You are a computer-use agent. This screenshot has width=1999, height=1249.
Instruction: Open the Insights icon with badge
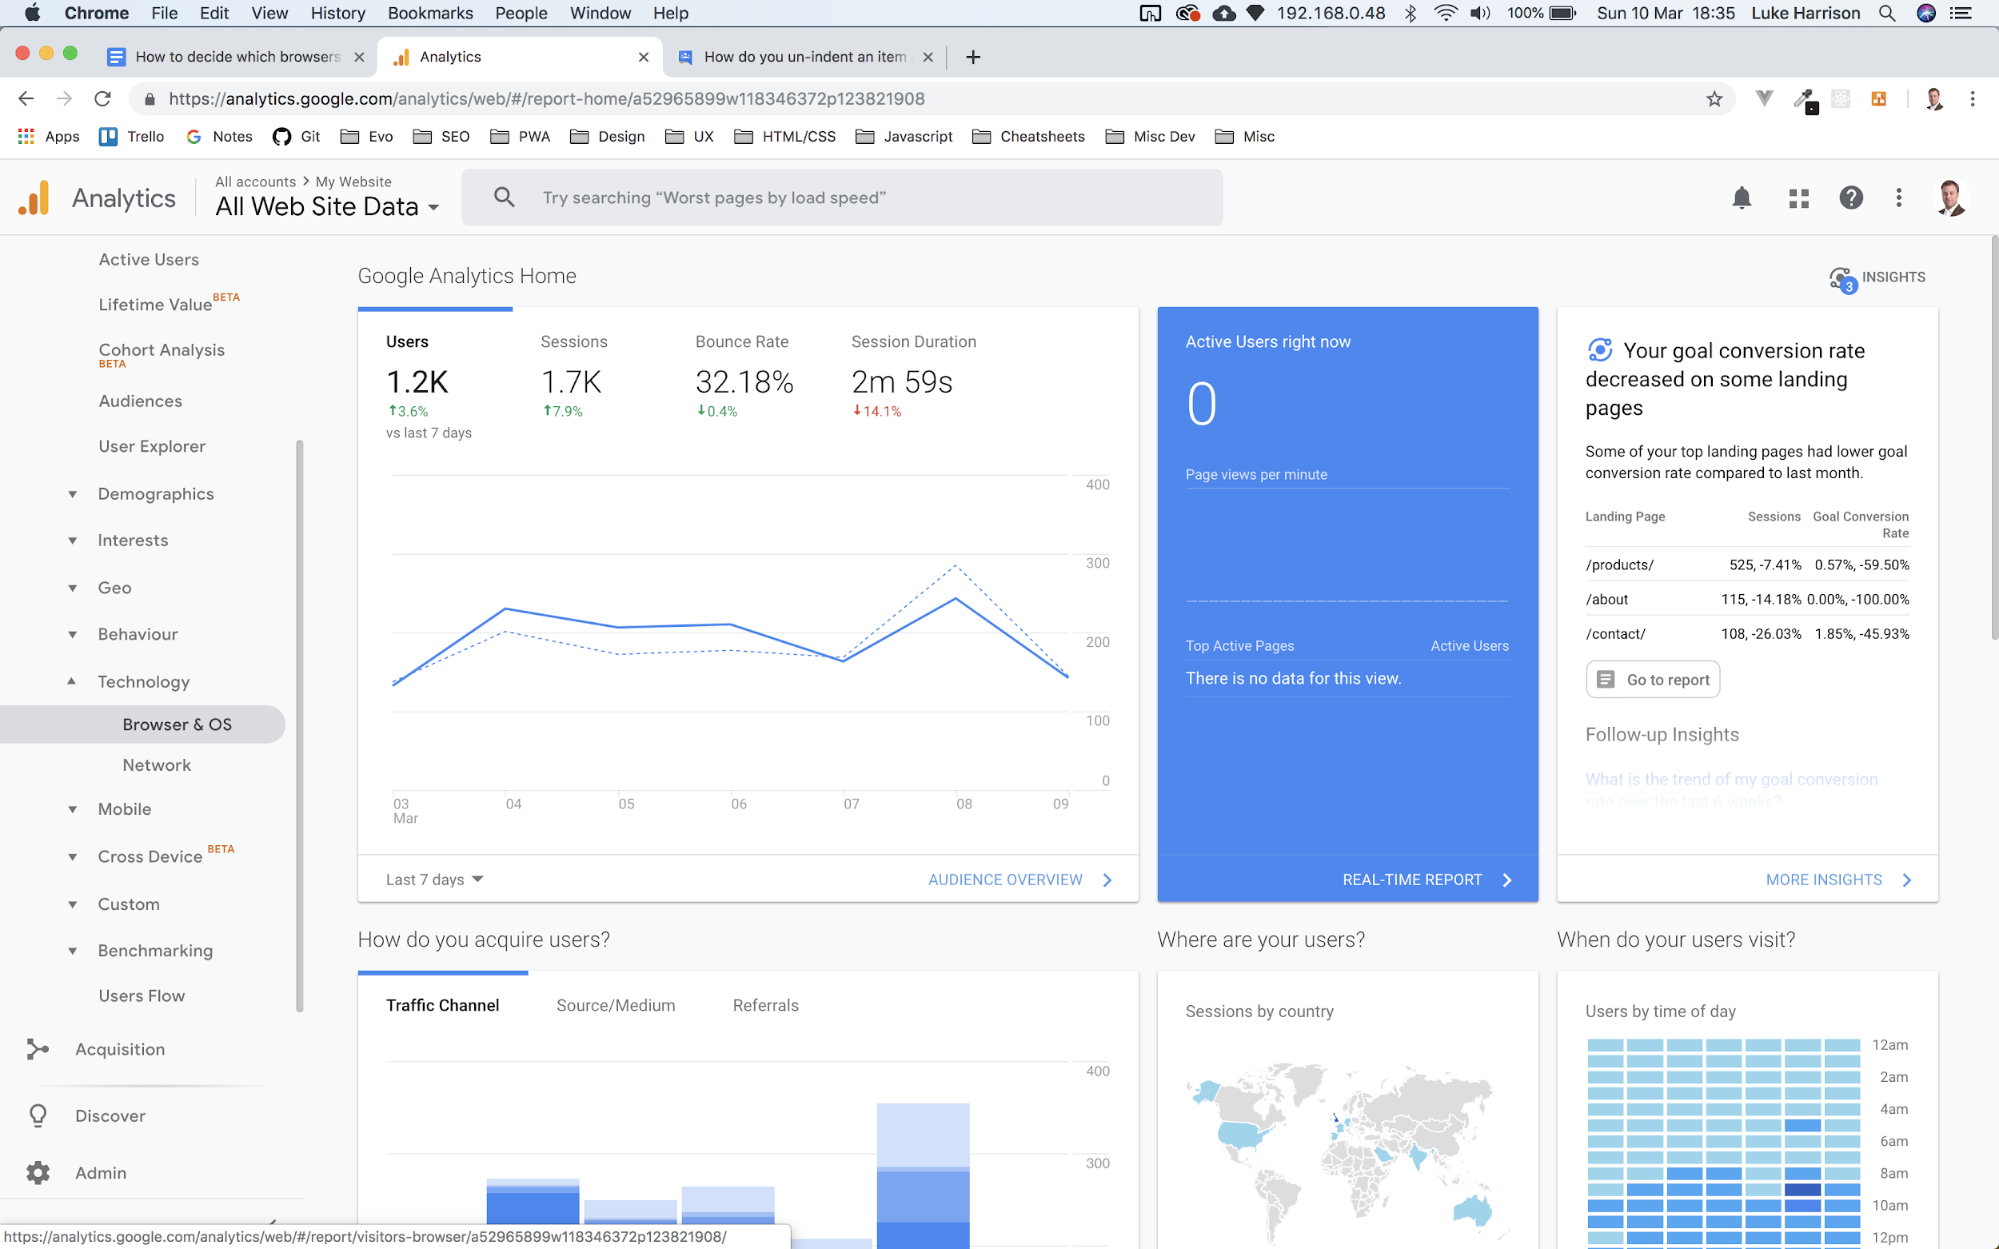pyautogui.click(x=1842, y=279)
